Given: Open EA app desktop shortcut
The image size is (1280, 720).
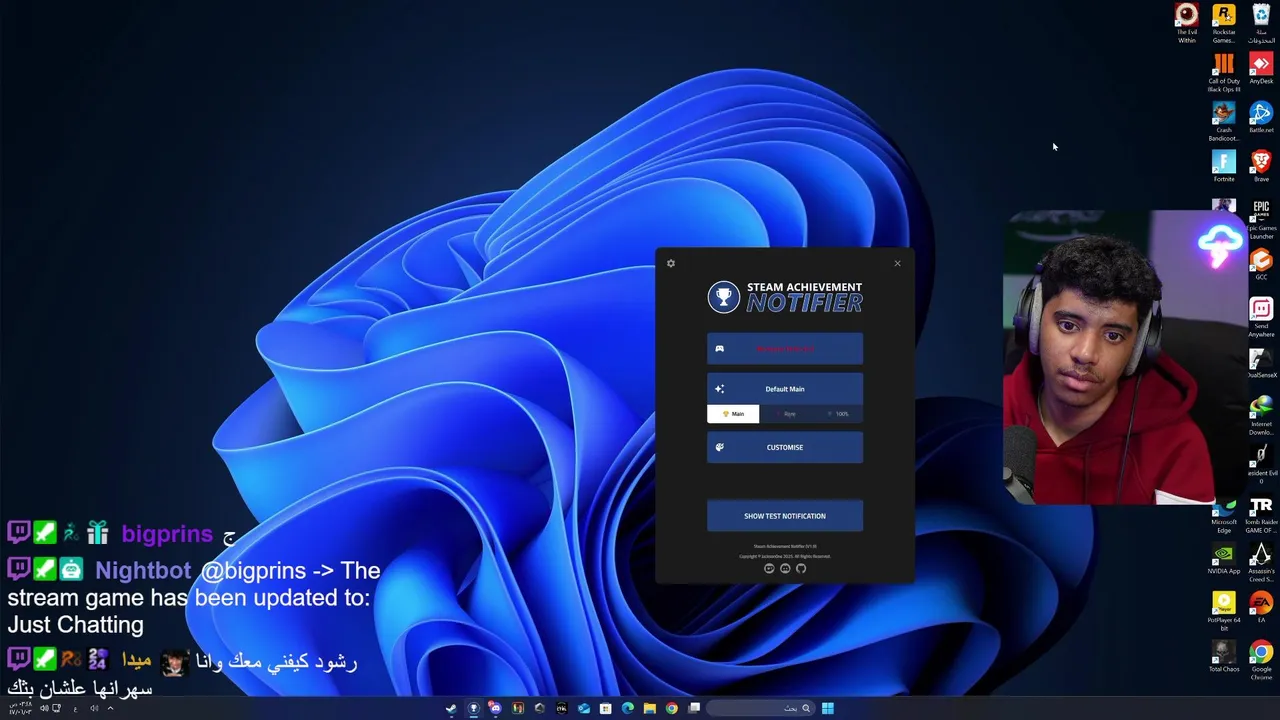Looking at the screenshot, I should 1261,608.
